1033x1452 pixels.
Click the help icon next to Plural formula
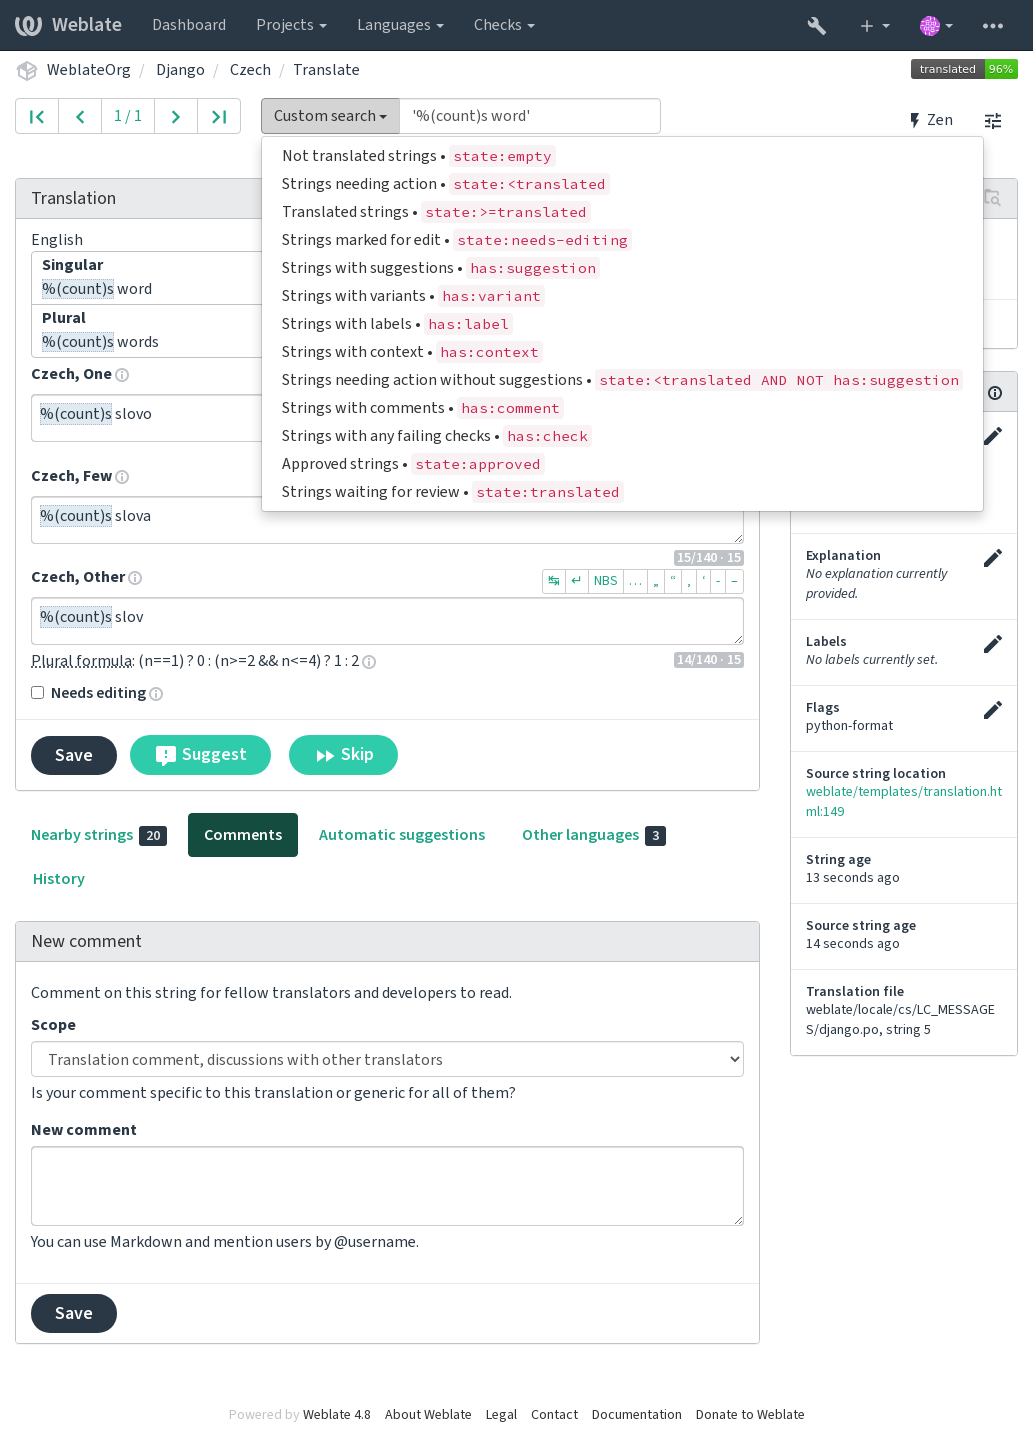click(369, 662)
